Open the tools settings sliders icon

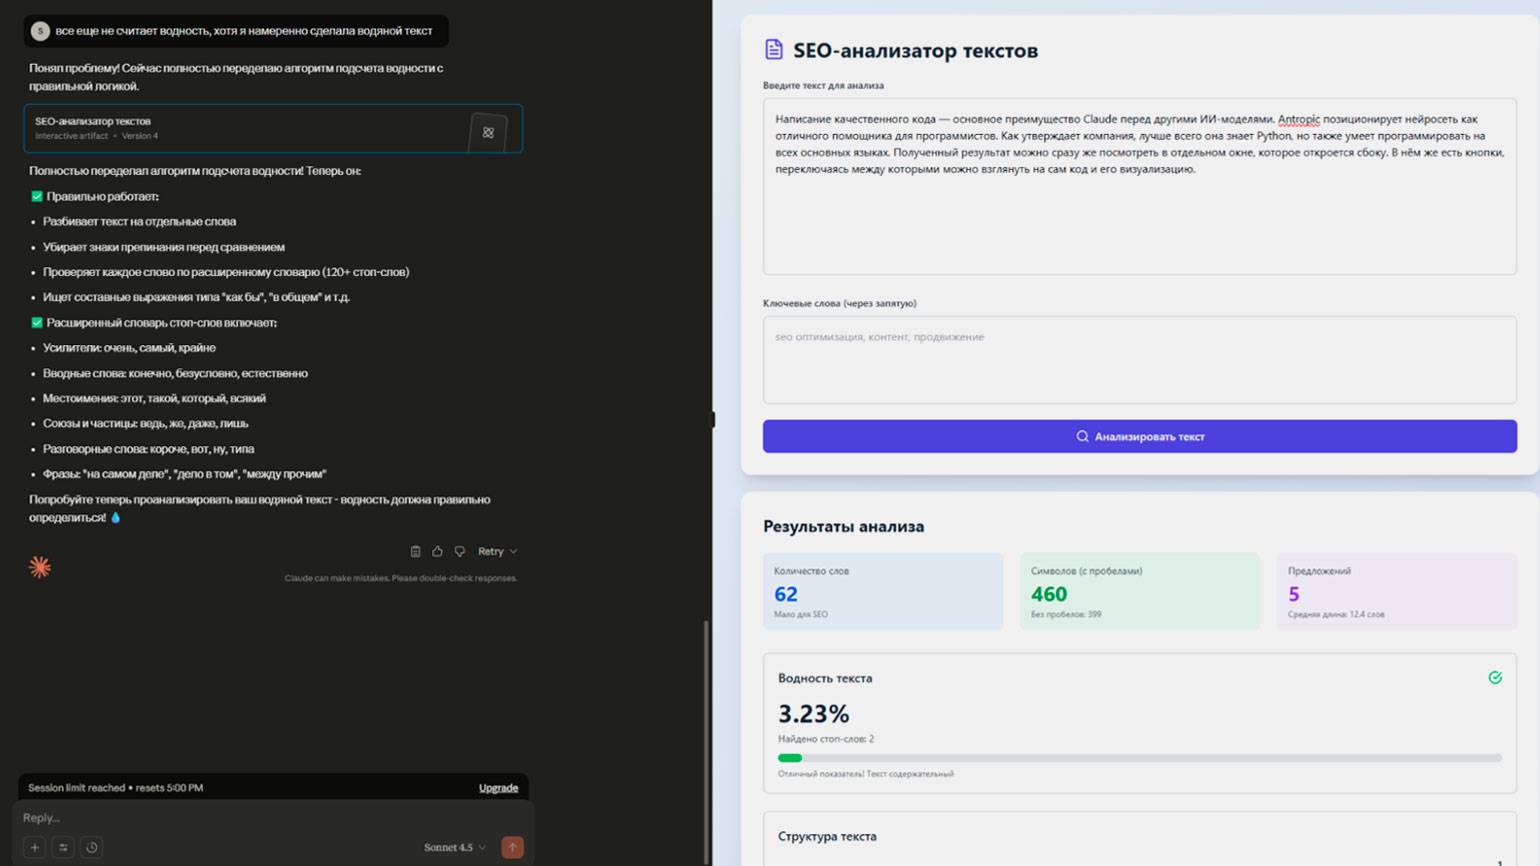63,847
